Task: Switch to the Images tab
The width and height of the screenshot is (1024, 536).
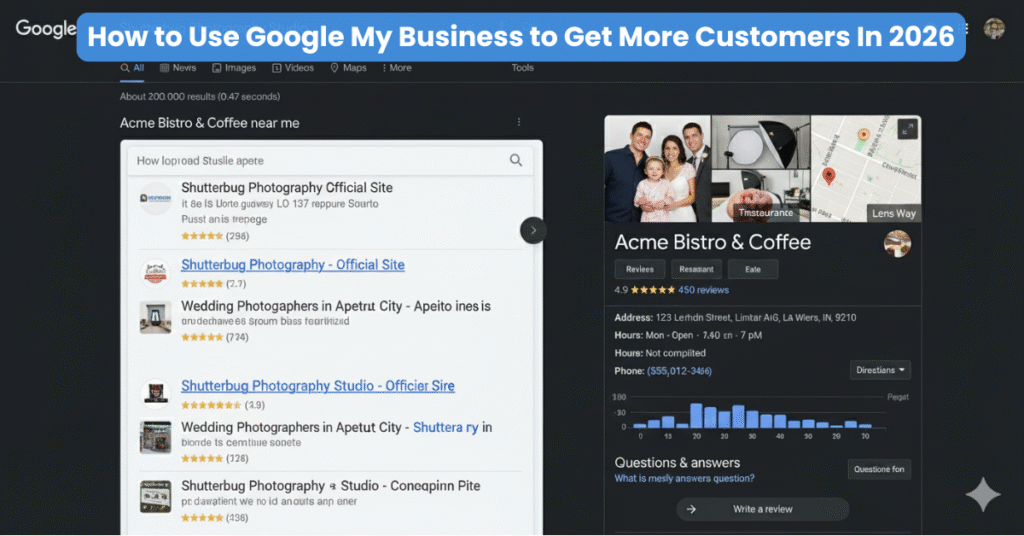Action: click(234, 68)
